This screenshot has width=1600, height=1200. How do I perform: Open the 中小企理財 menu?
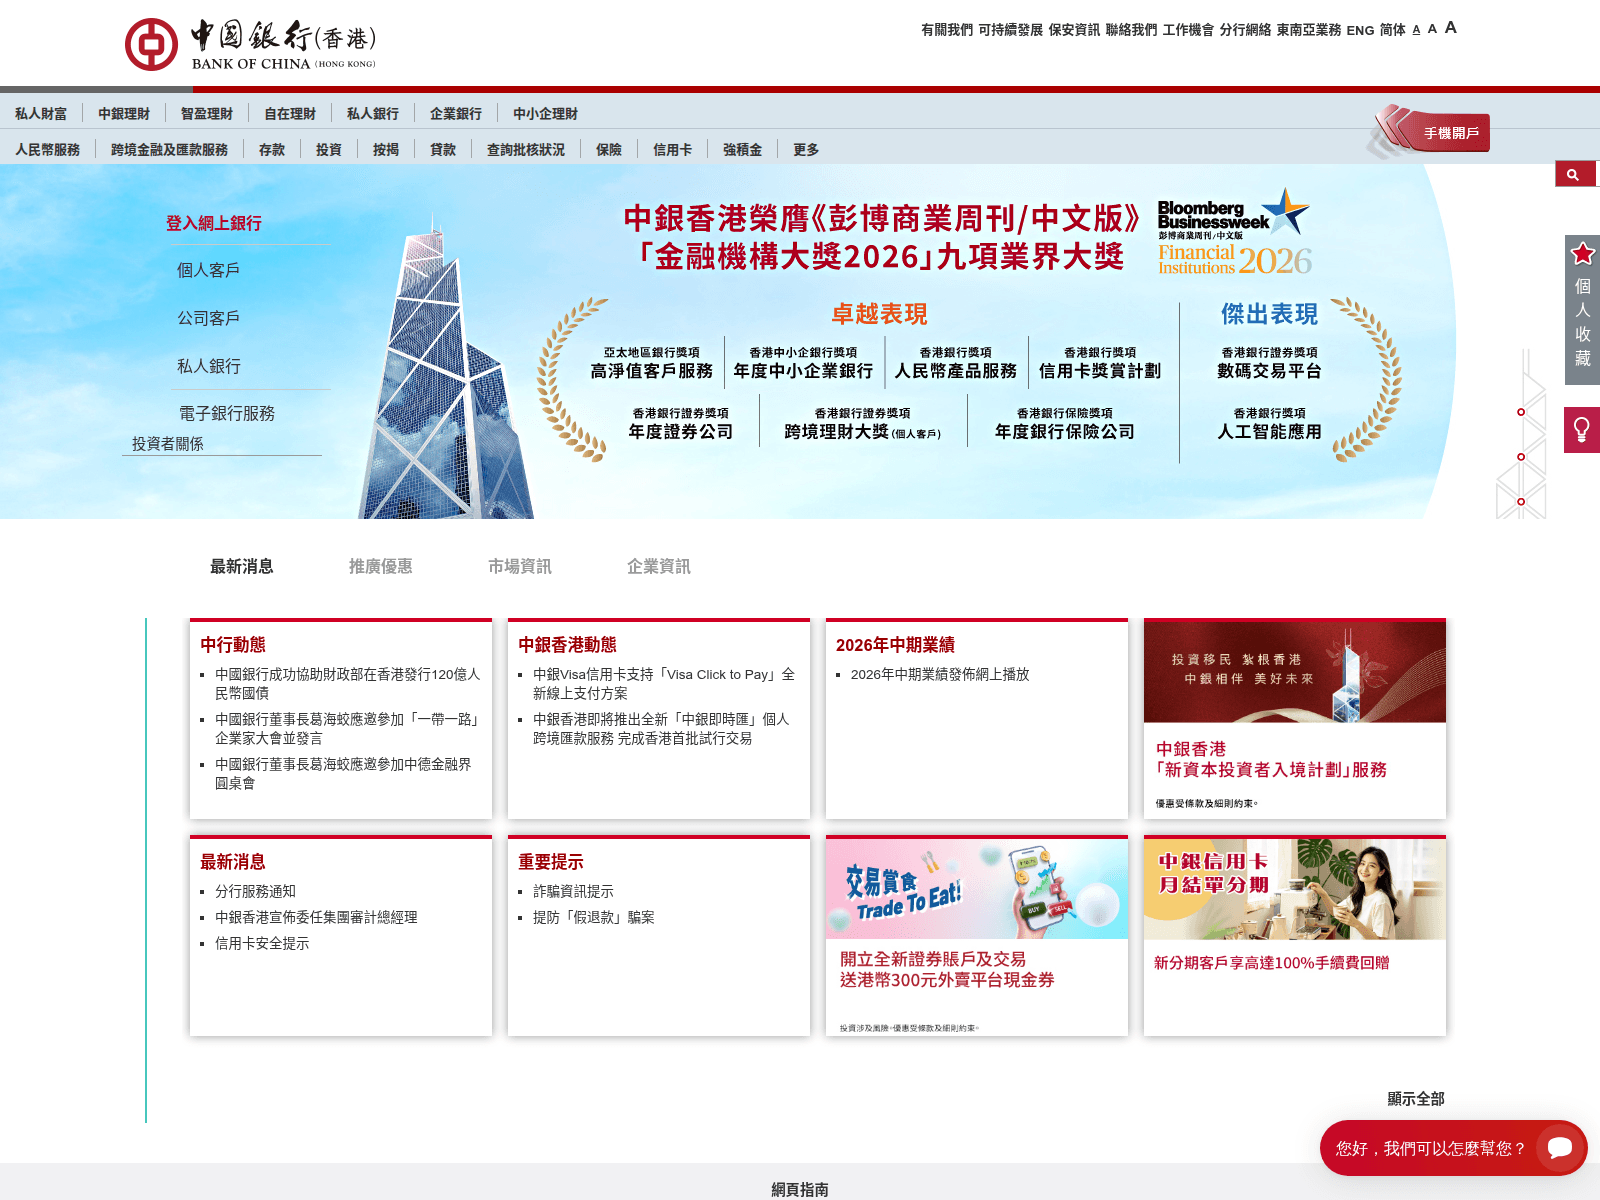click(546, 114)
